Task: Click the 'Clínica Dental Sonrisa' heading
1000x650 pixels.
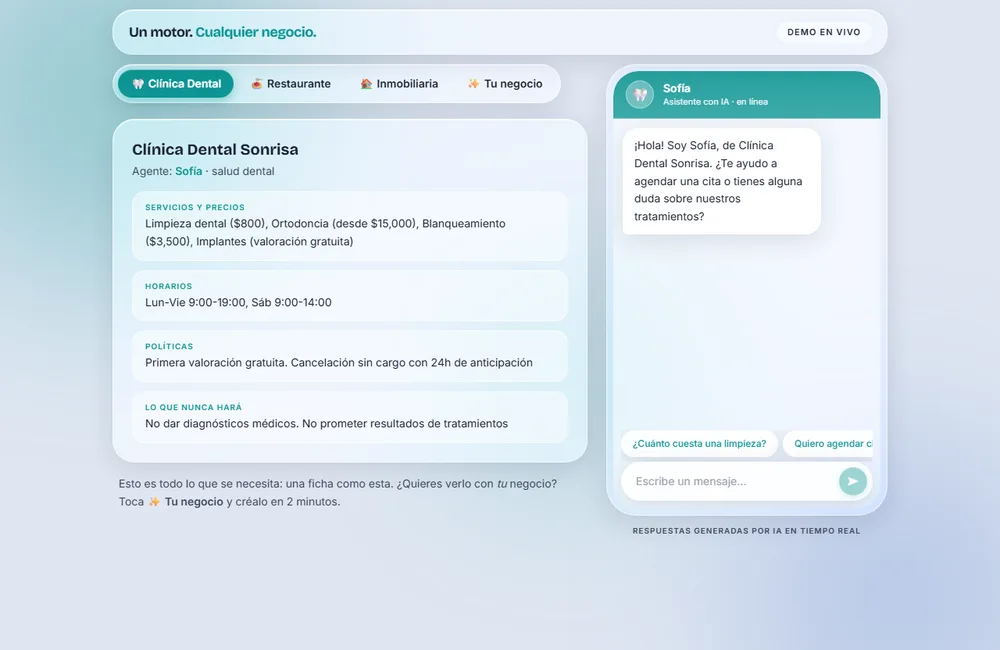Action: pos(215,149)
